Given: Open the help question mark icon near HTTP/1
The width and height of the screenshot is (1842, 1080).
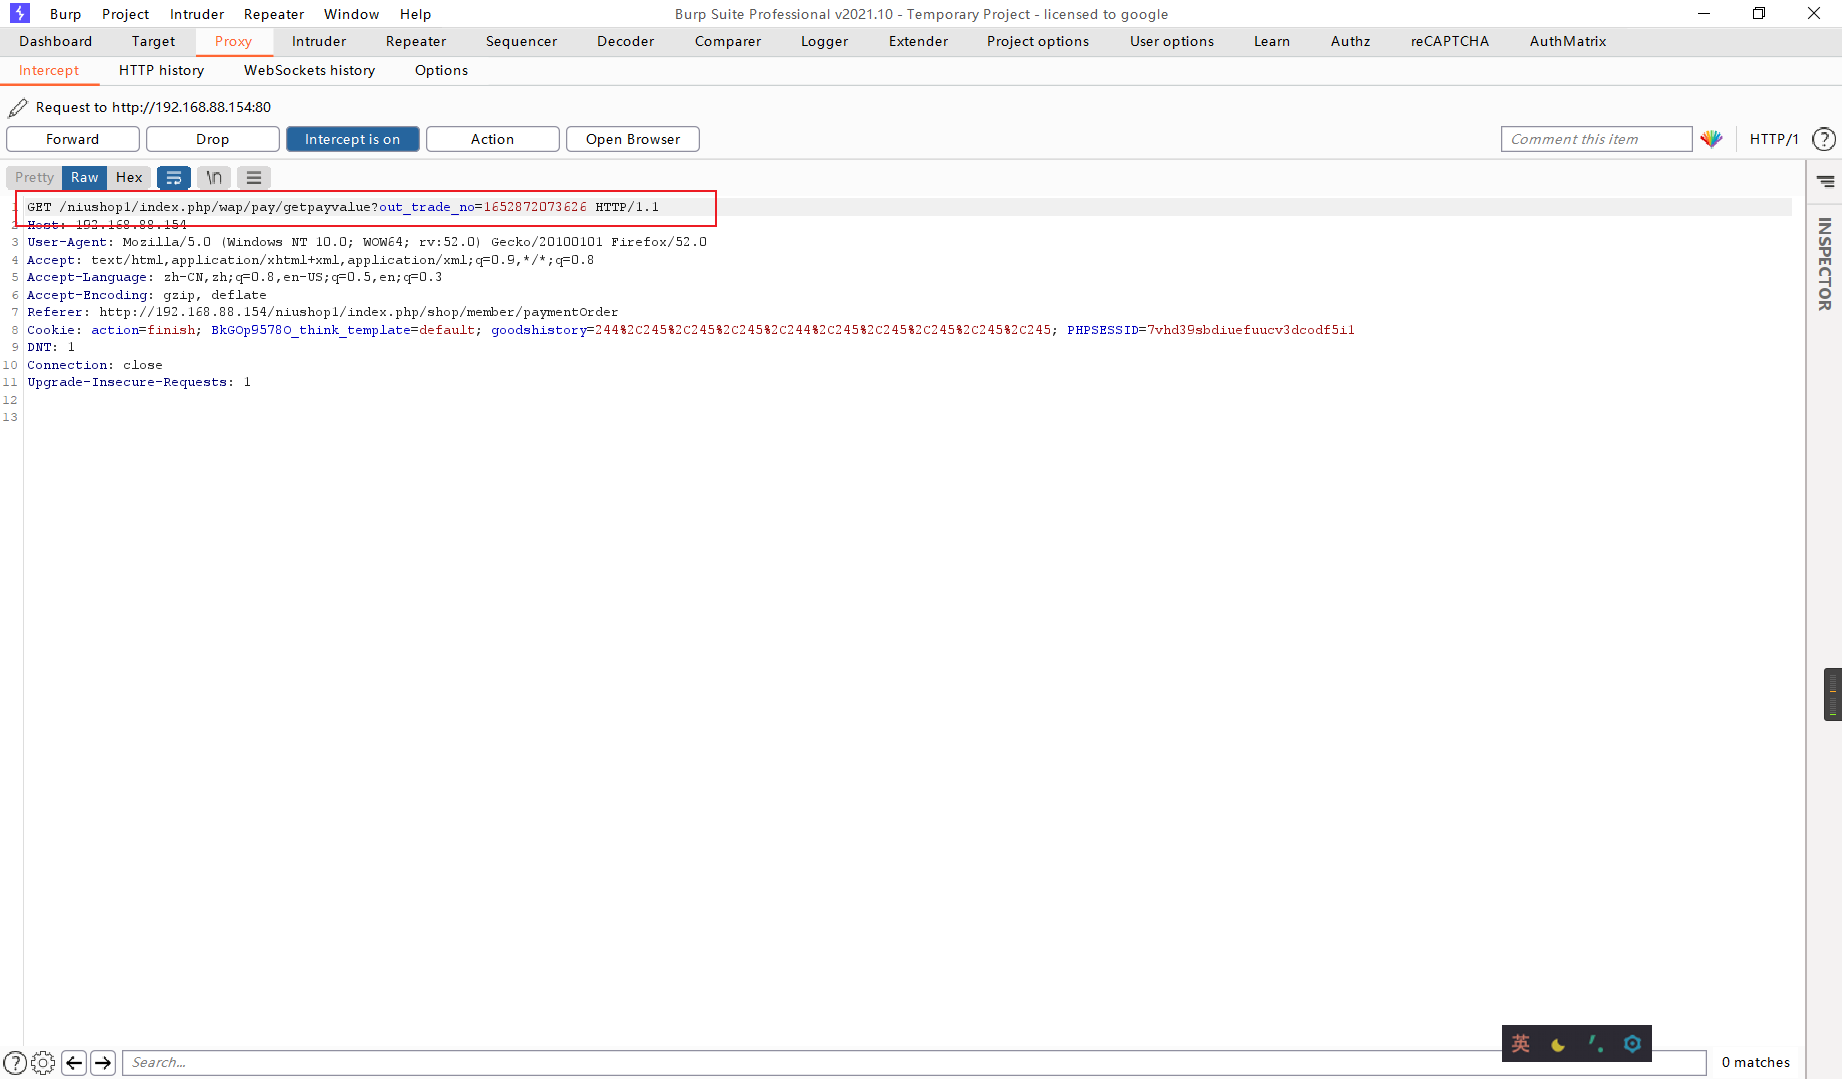Looking at the screenshot, I should pyautogui.click(x=1824, y=139).
